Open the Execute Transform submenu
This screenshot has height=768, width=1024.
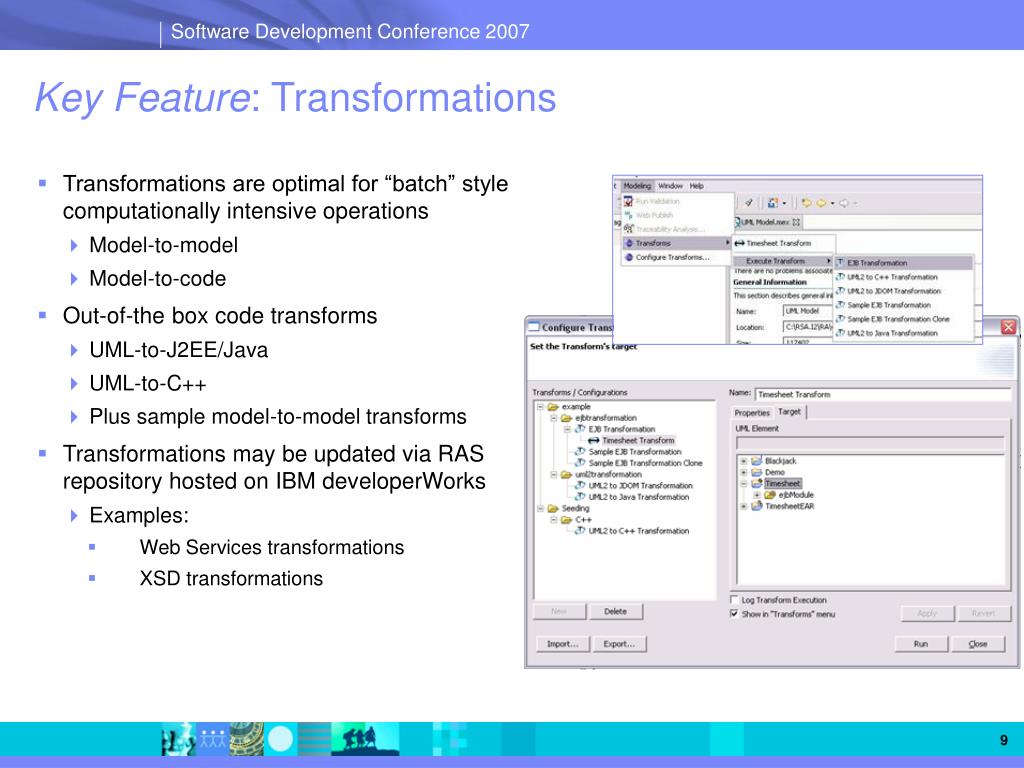783,261
